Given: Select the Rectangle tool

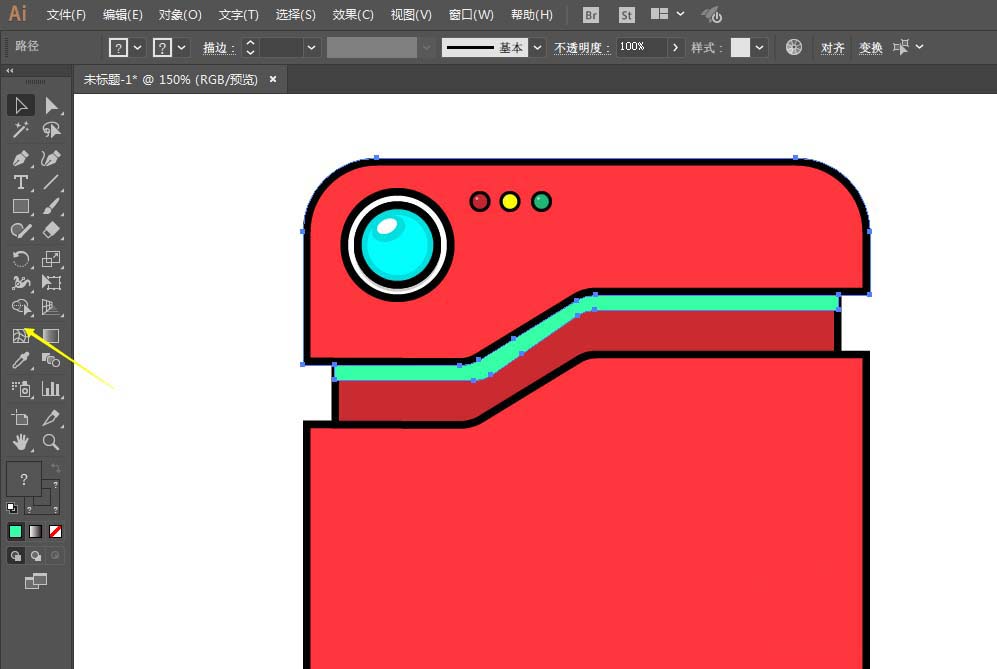Looking at the screenshot, I should point(20,207).
